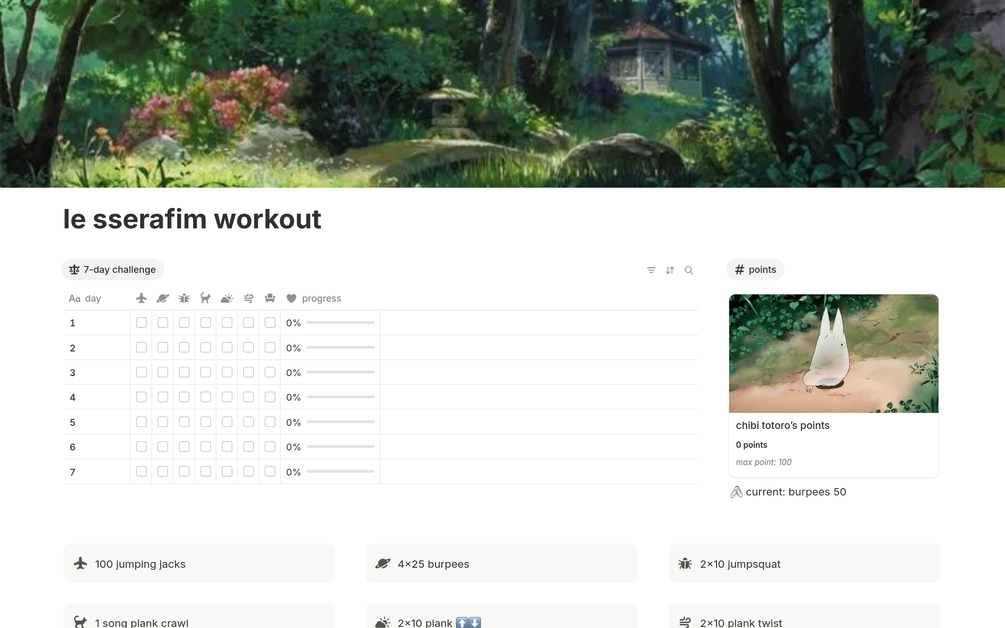Screen dimensions: 1005x628
Task: Click the progress column header
Action: tap(330, 299)
